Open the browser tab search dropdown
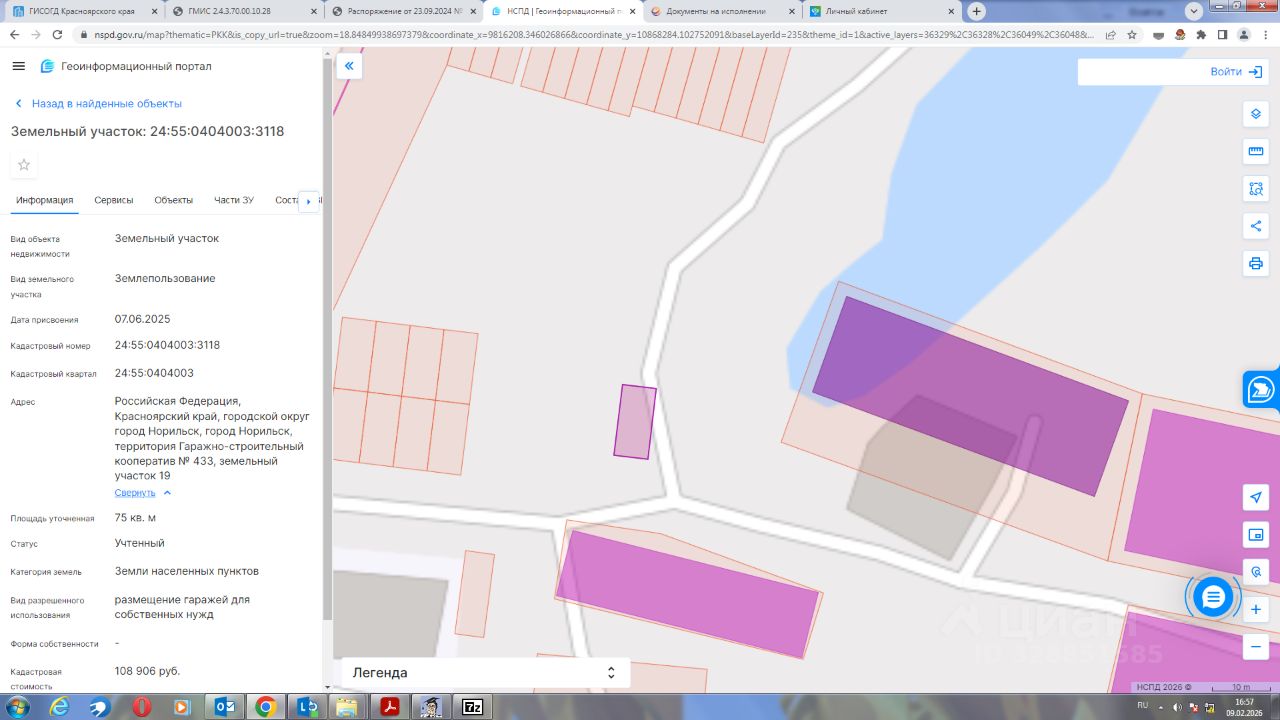Viewport: 1280px width, 720px height. [1193, 11]
